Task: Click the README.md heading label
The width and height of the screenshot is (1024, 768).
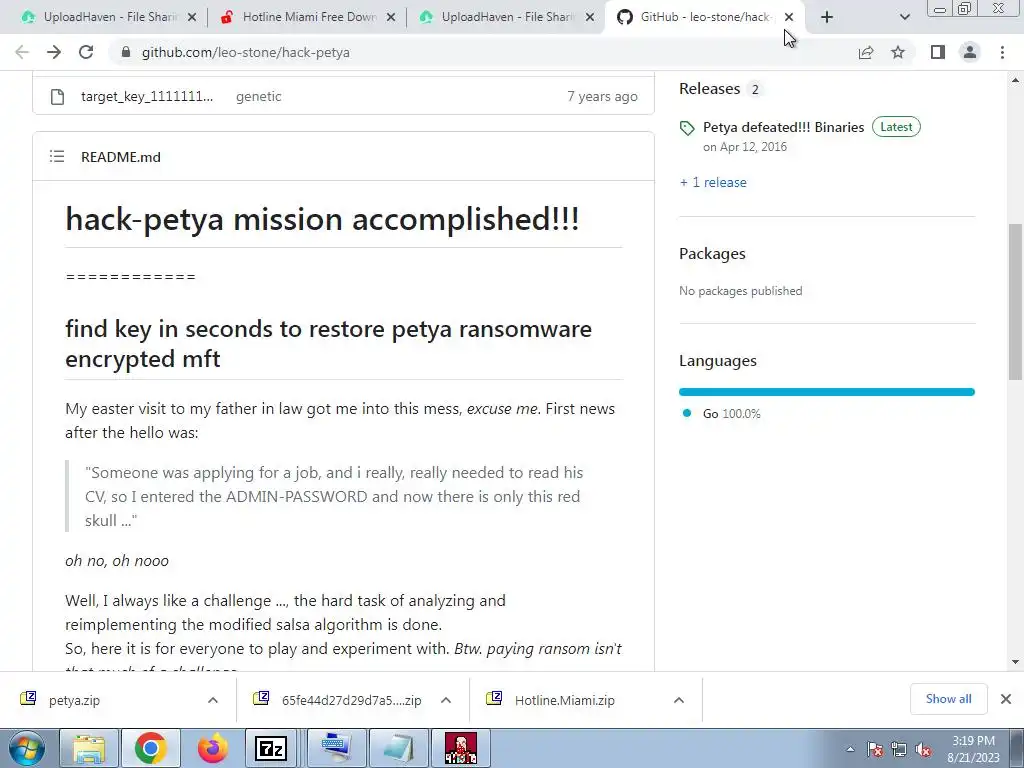Action: 121,157
